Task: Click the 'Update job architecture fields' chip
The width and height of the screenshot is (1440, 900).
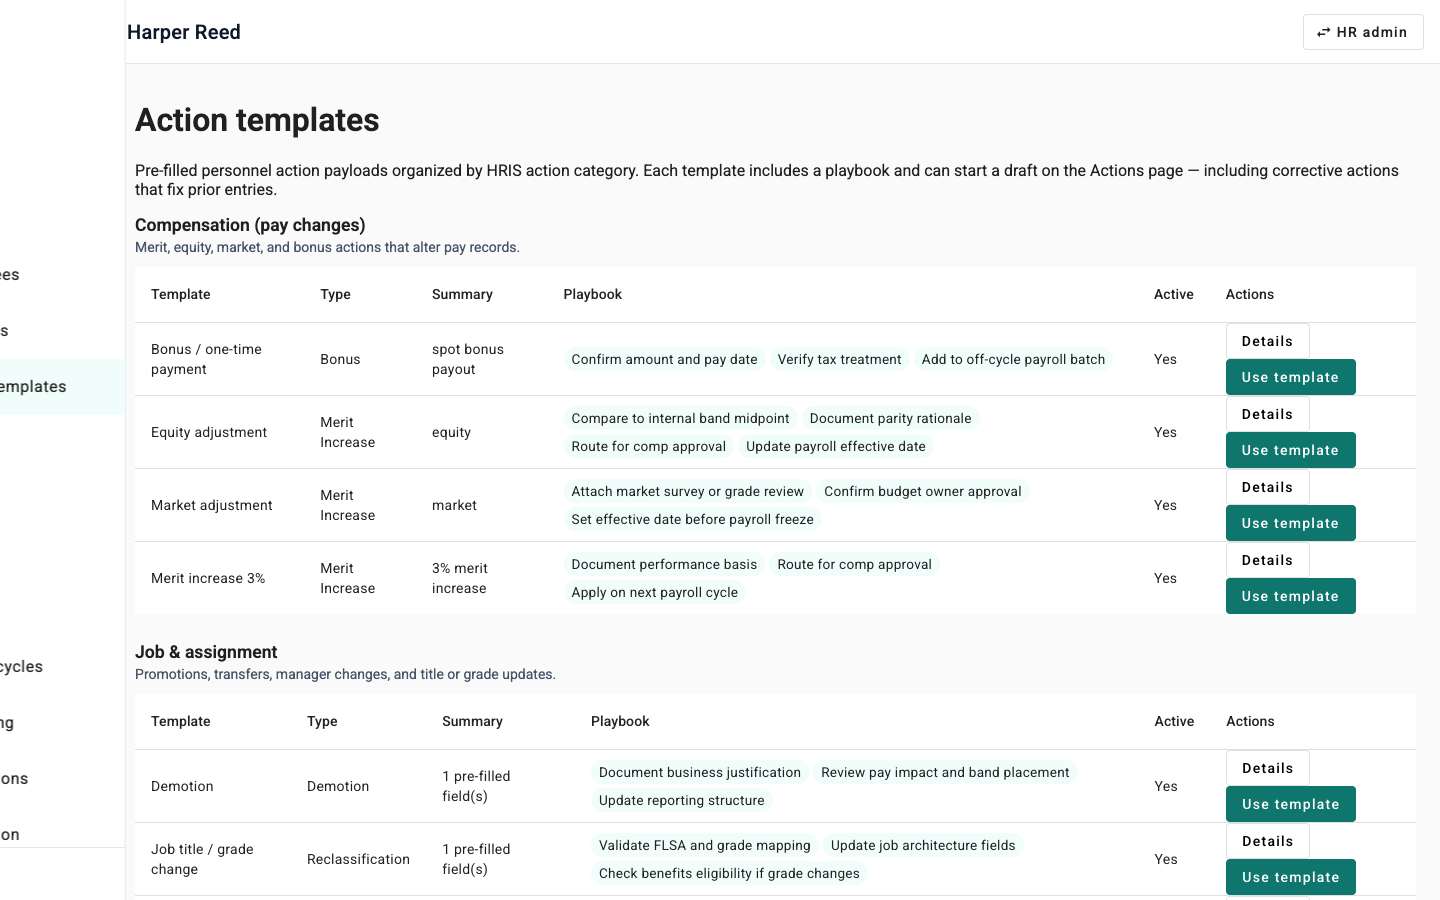Action: (x=923, y=845)
